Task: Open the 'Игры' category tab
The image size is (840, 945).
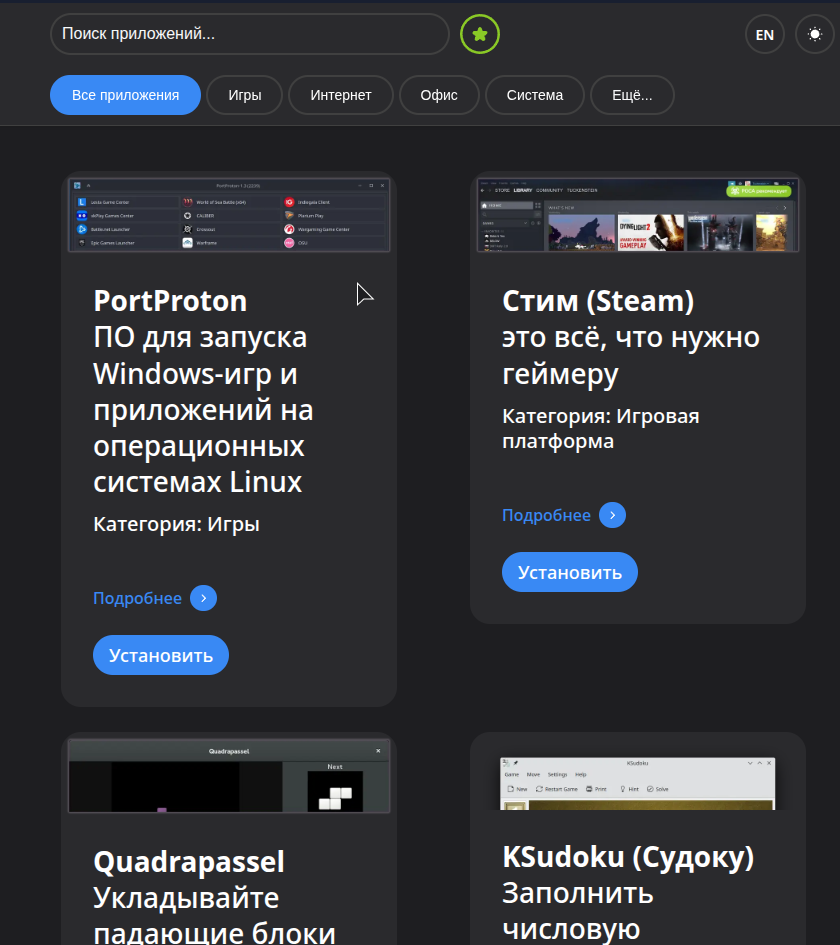Action: pyautogui.click(x=245, y=95)
